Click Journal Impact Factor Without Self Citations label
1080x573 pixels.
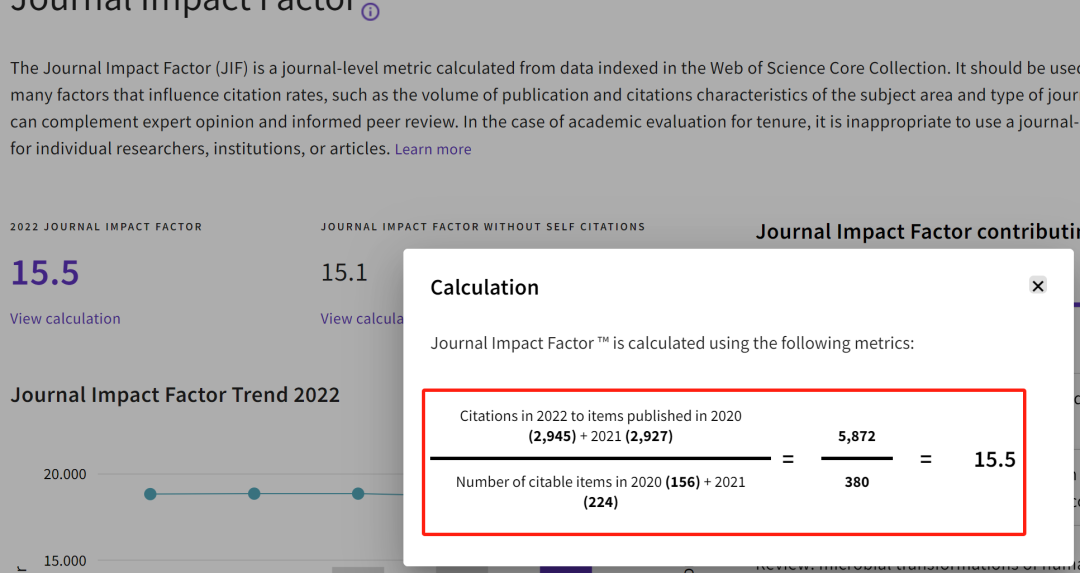(483, 227)
